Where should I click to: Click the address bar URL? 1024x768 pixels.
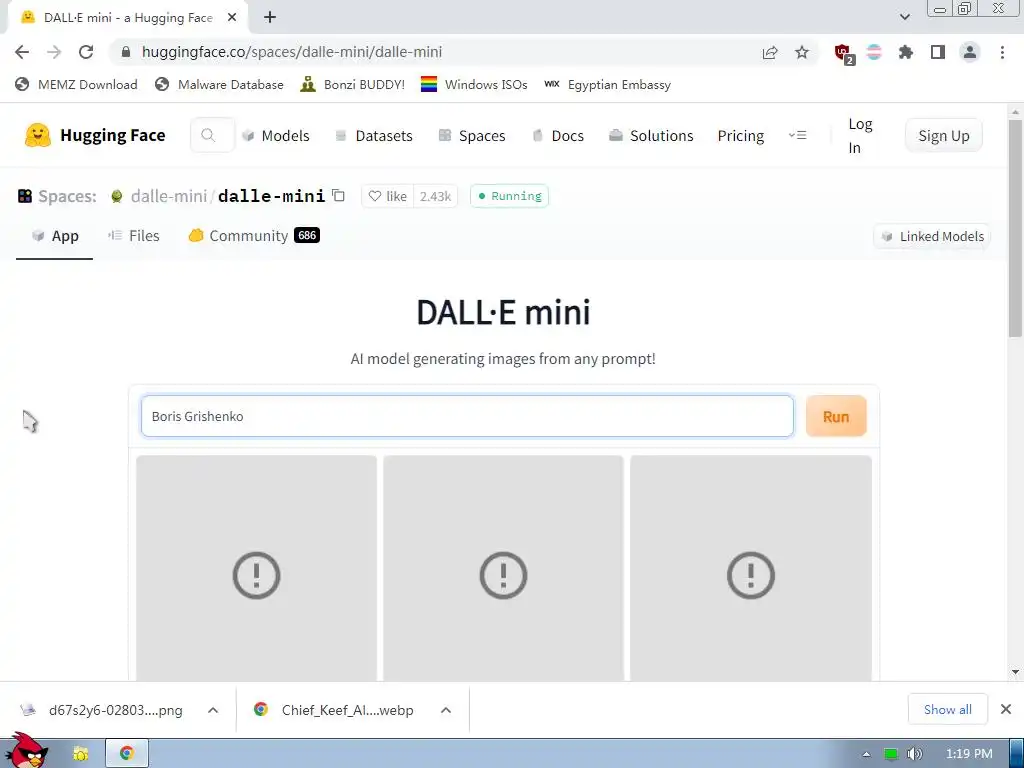[x=291, y=52]
